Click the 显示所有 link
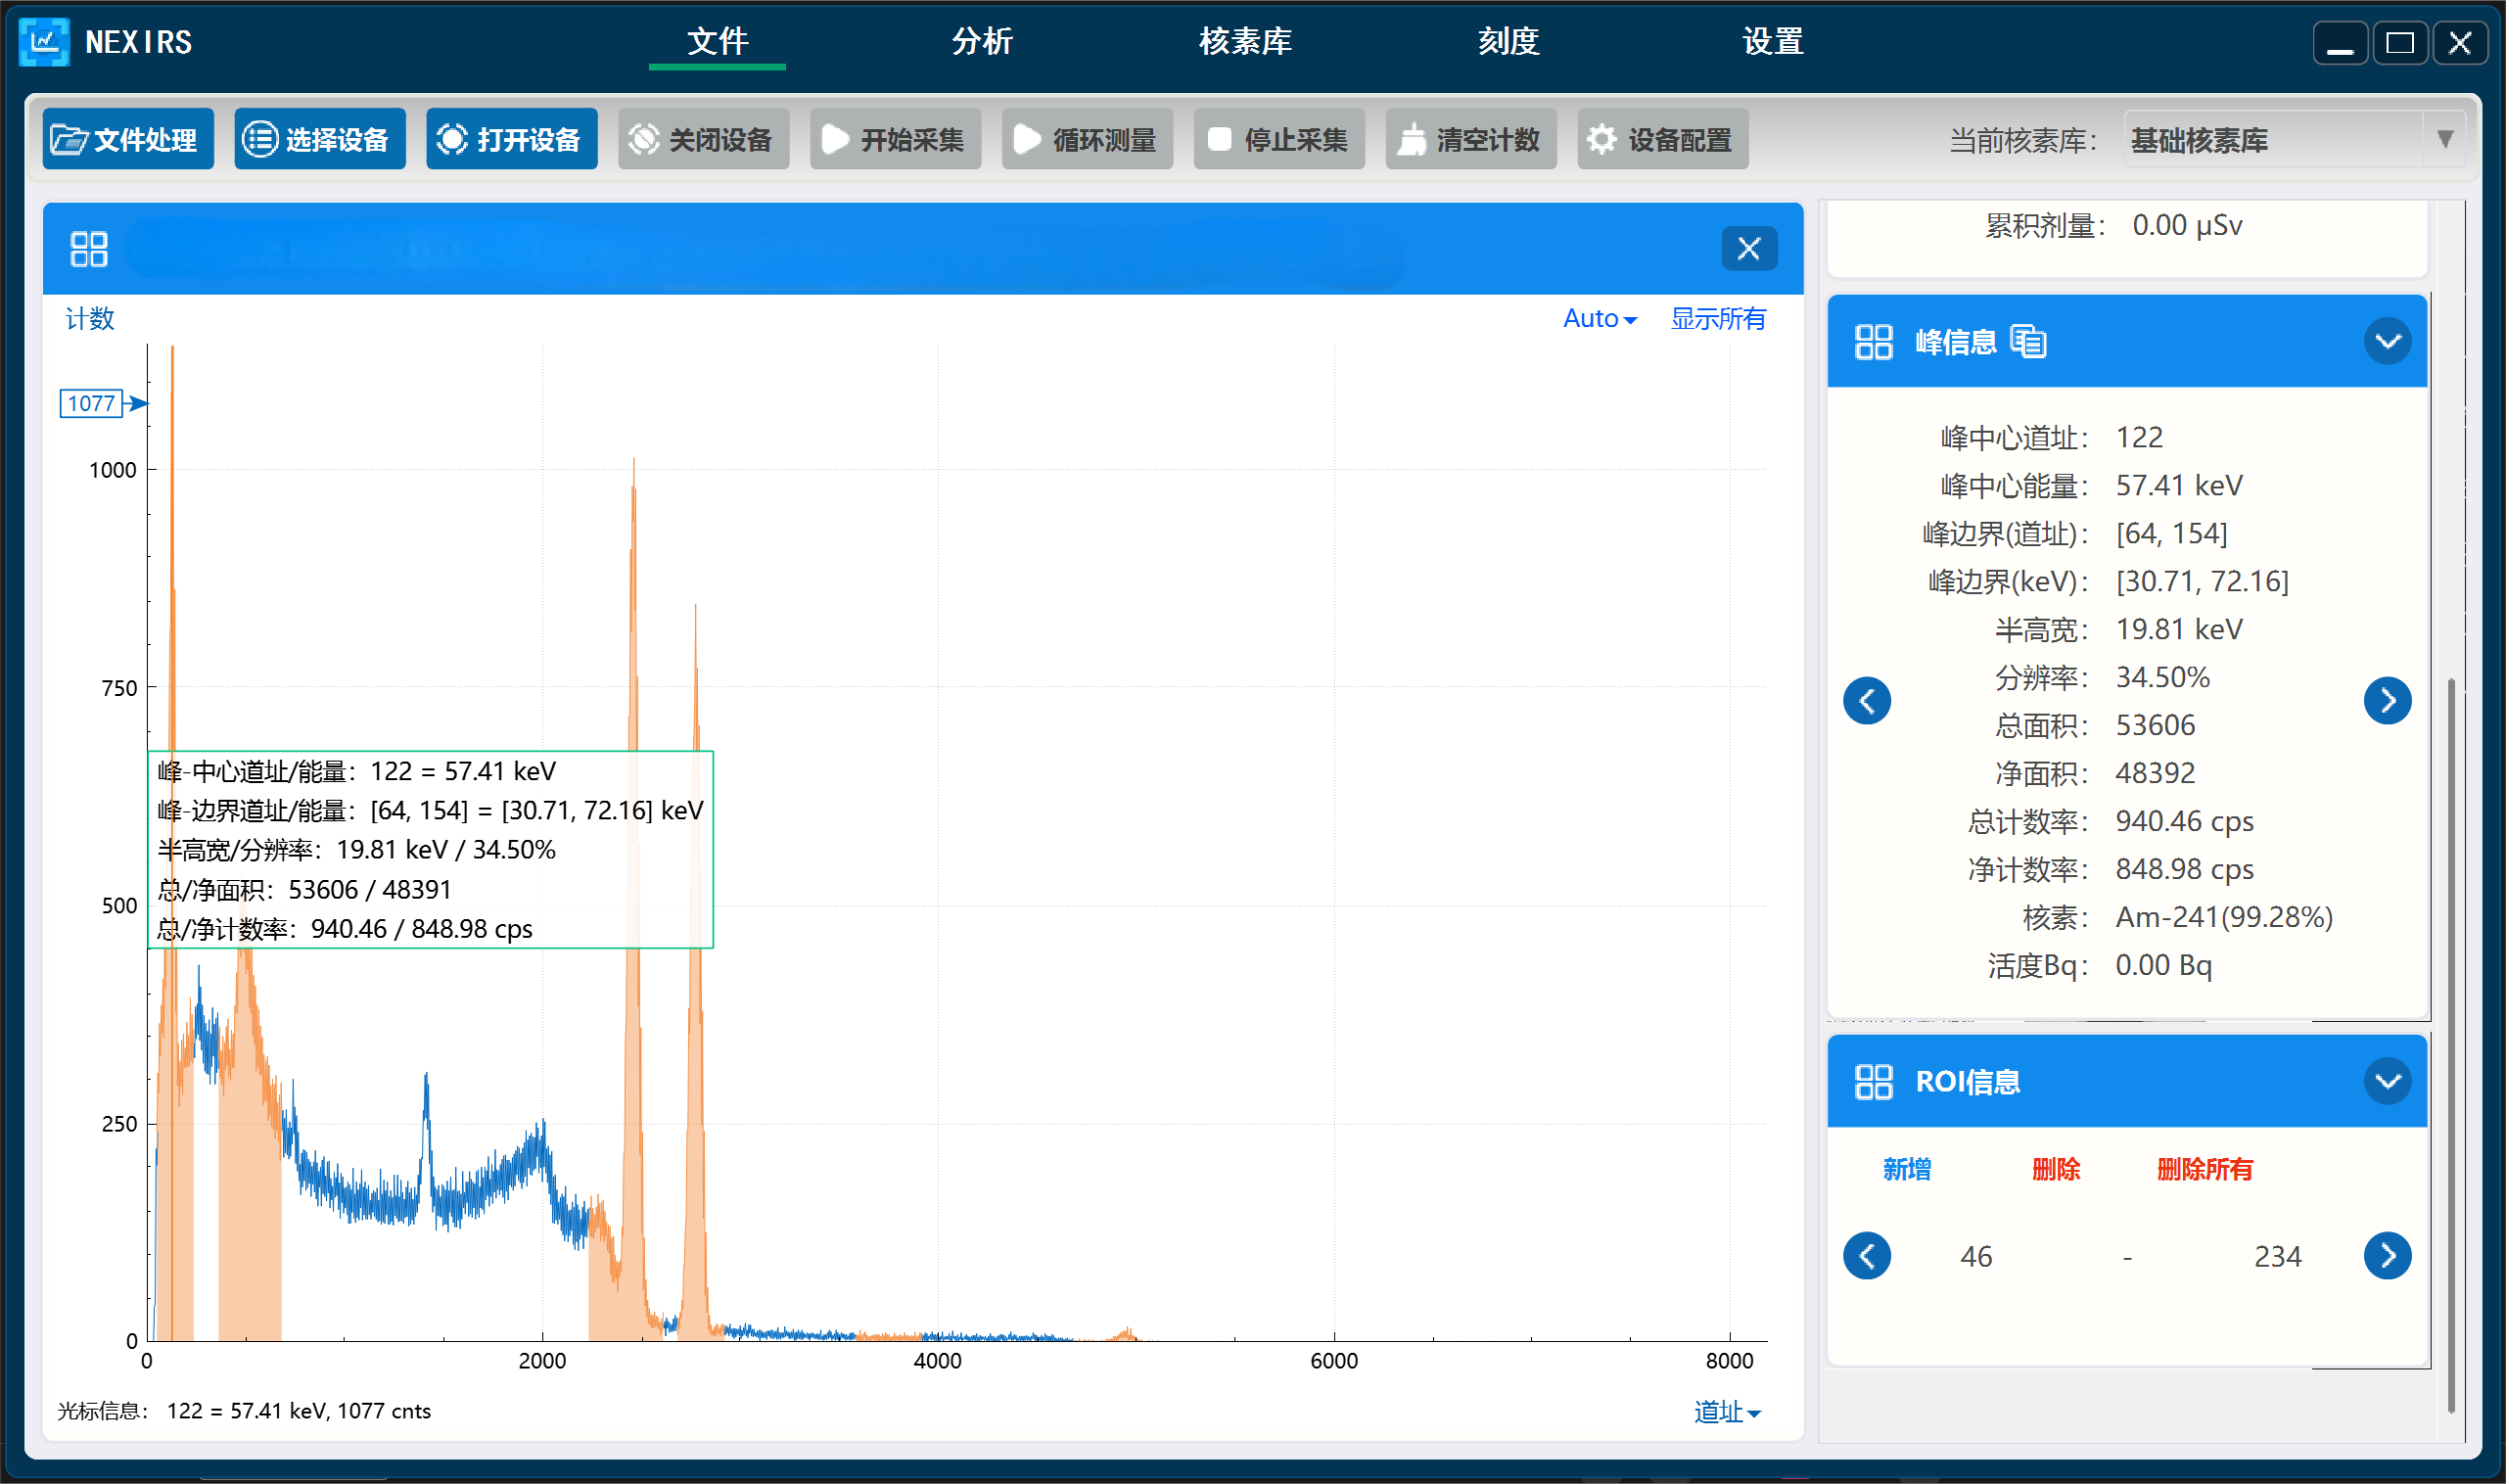Screen dimensions: 2506x1484 coord(1717,319)
